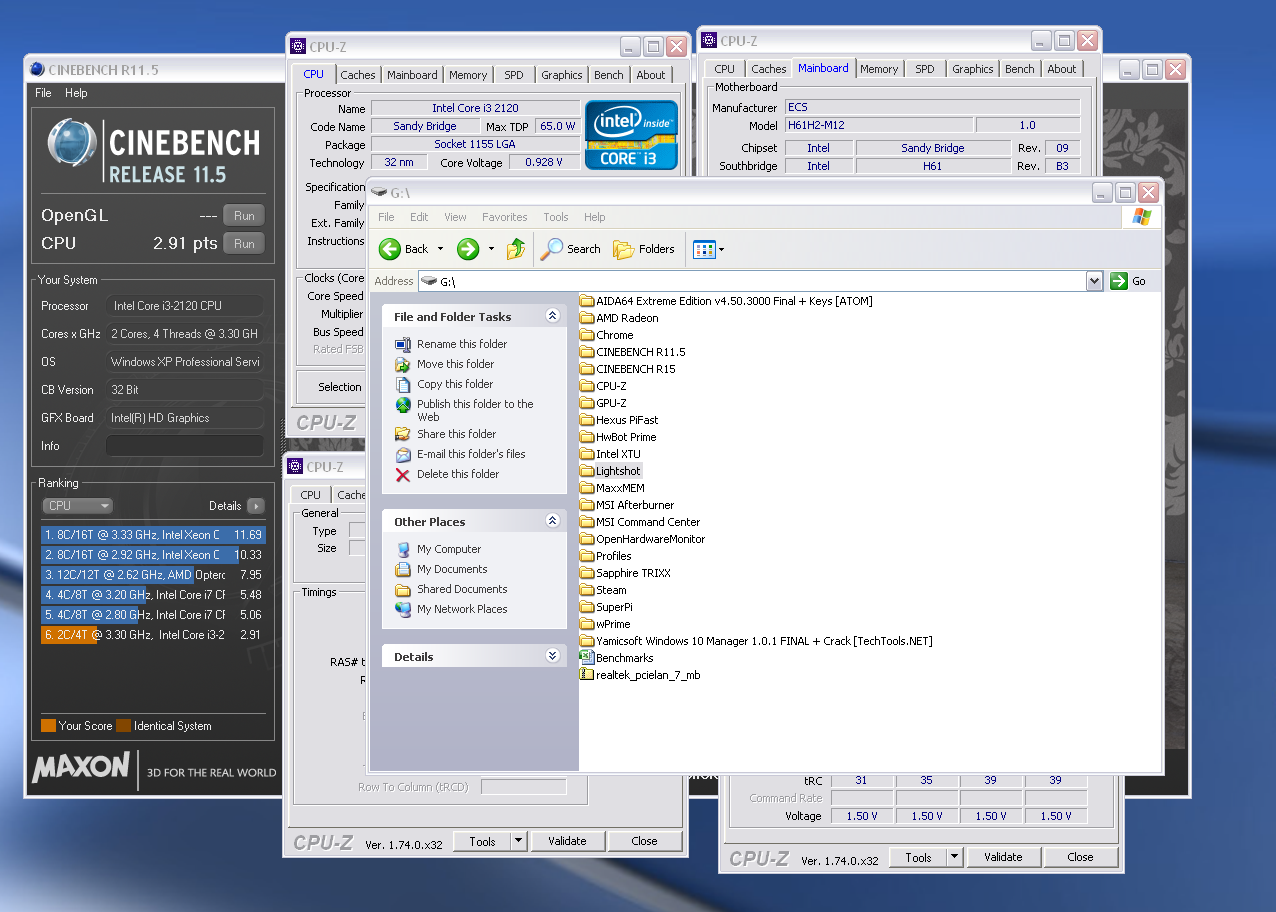Open File menu in Explorer
Viewport: 1276px width, 912px height.
click(x=386, y=217)
